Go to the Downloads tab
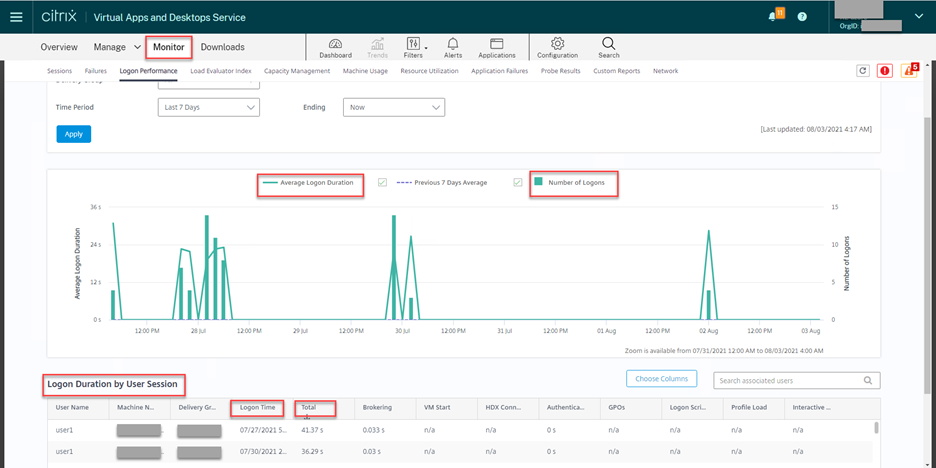 tap(222, 47)
